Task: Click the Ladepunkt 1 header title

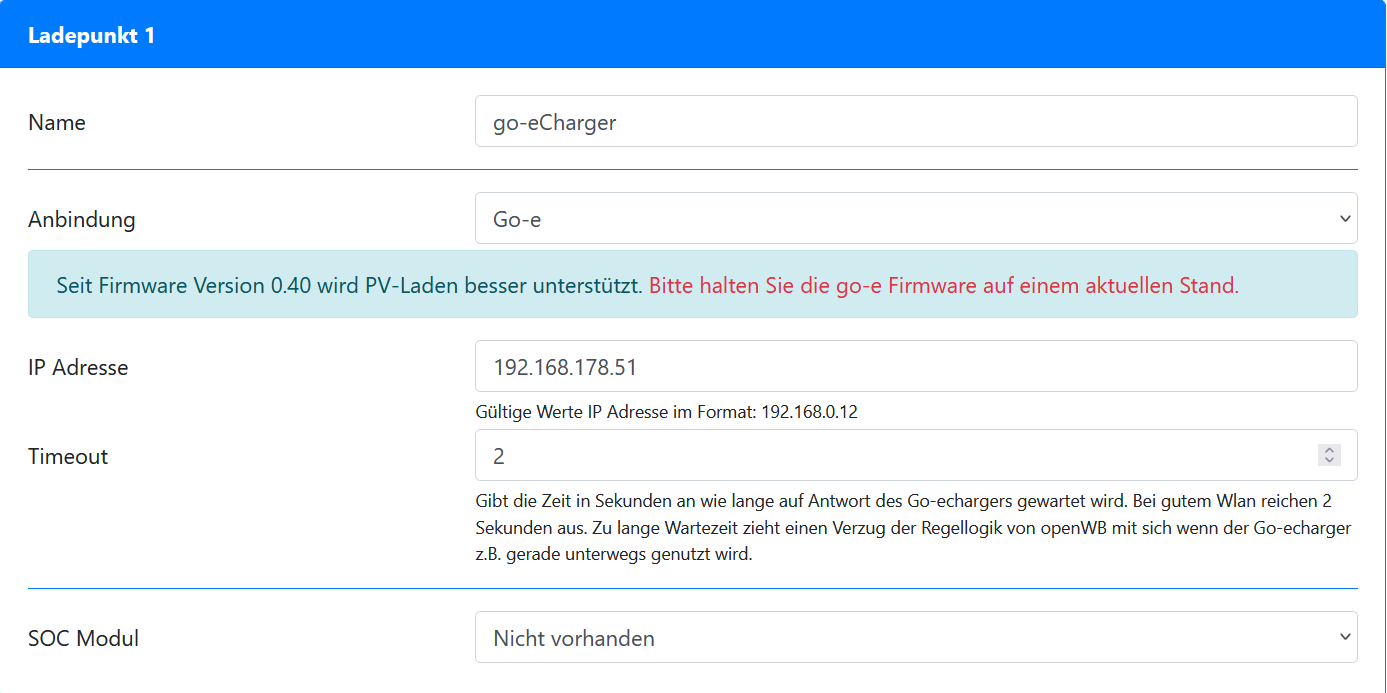Action: click(x=91, y=36)
